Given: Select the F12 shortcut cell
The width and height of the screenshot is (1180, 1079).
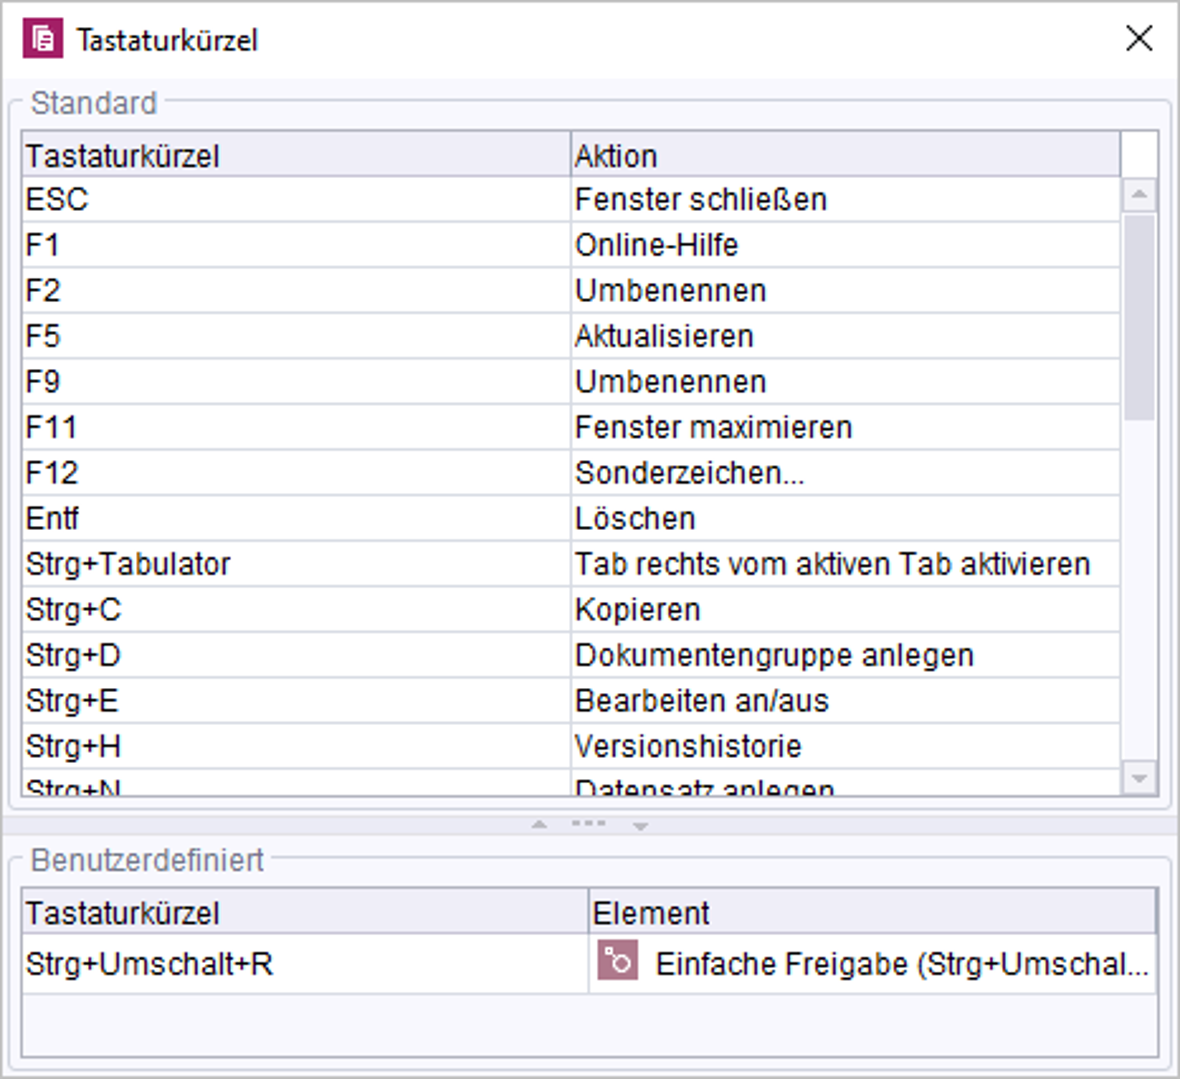Looking at the screenshot, I should tap(297, 473).
